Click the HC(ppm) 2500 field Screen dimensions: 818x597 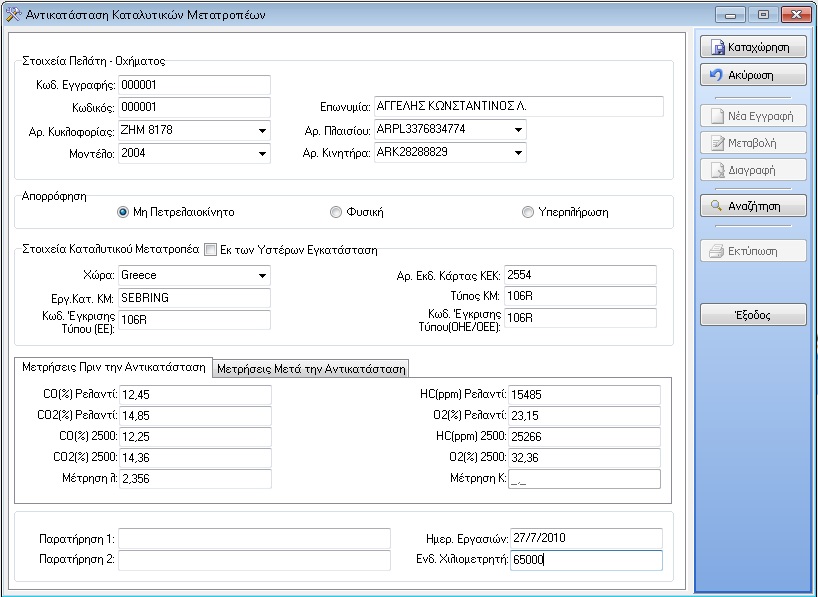pyautogui.click(x=584, y=436)
